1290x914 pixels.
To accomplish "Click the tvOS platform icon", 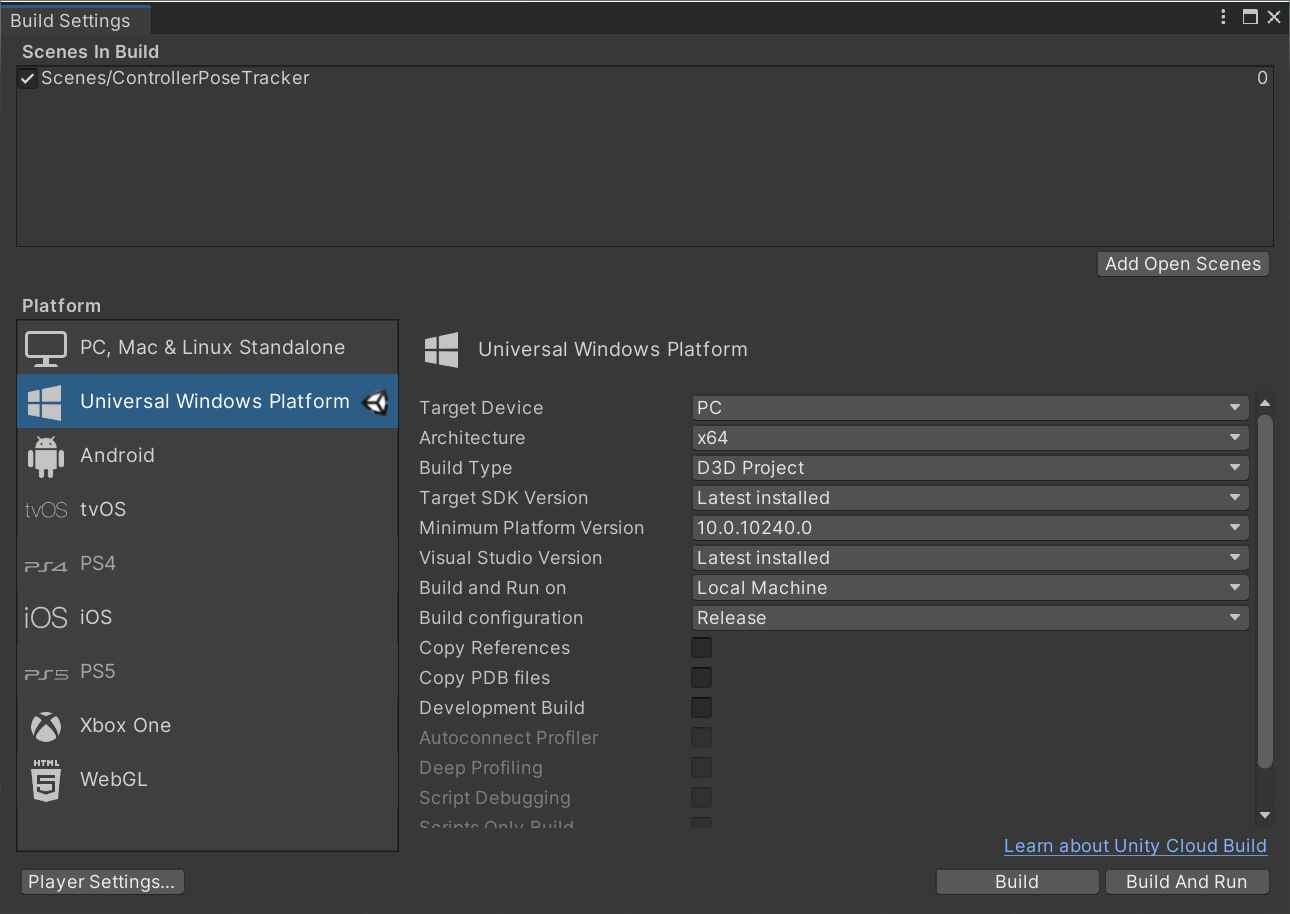I will (x=46, y=510).
